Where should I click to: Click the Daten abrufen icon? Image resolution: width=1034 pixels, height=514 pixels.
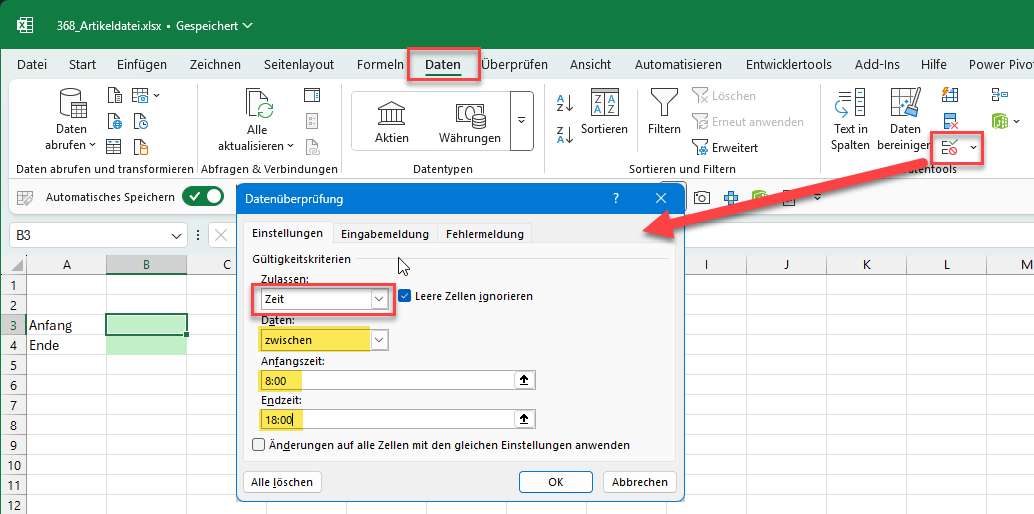coord(72,104)
